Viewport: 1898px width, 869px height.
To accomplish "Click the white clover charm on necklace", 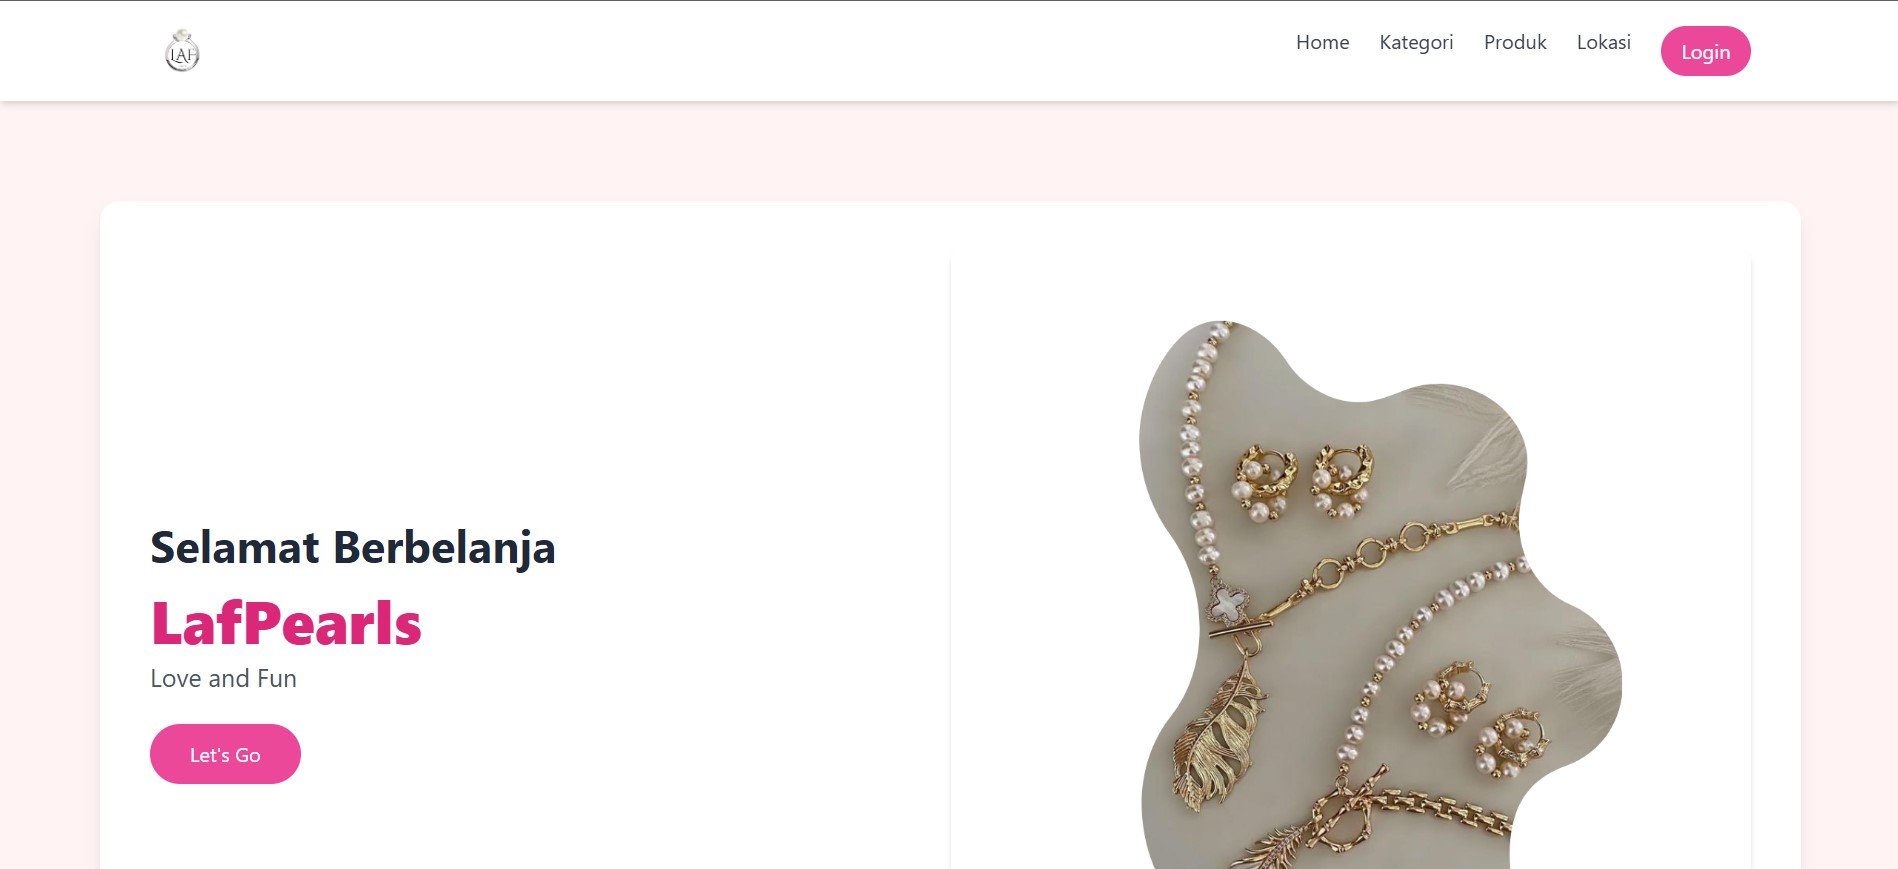I will click(x=1227, y=603).
